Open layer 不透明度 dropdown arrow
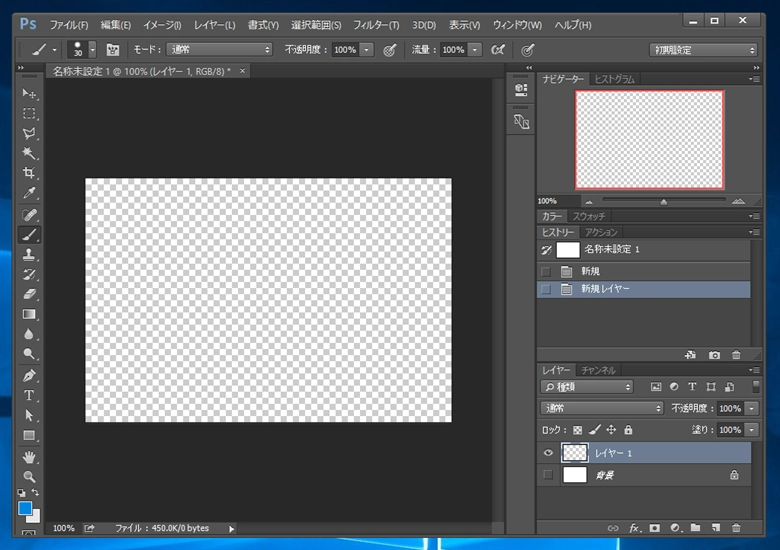780x550 pixels. pos(752,409)
